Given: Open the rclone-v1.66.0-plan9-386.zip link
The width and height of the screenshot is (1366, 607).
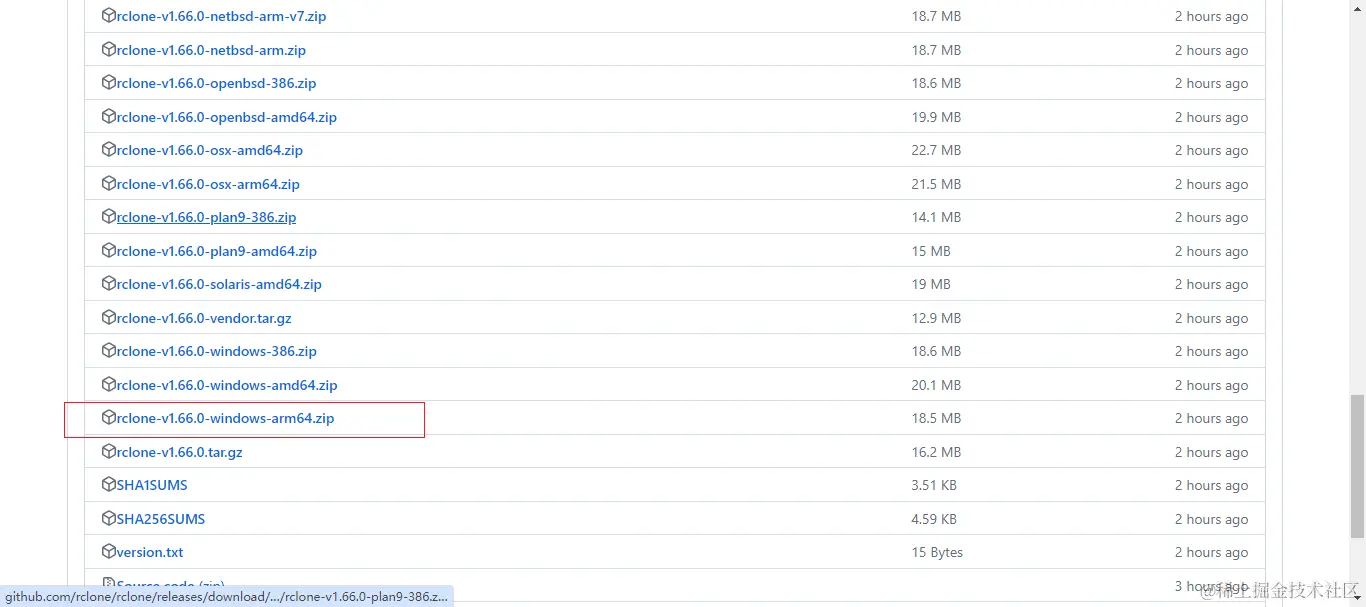Looking at the screenshot, I should 206,217.
